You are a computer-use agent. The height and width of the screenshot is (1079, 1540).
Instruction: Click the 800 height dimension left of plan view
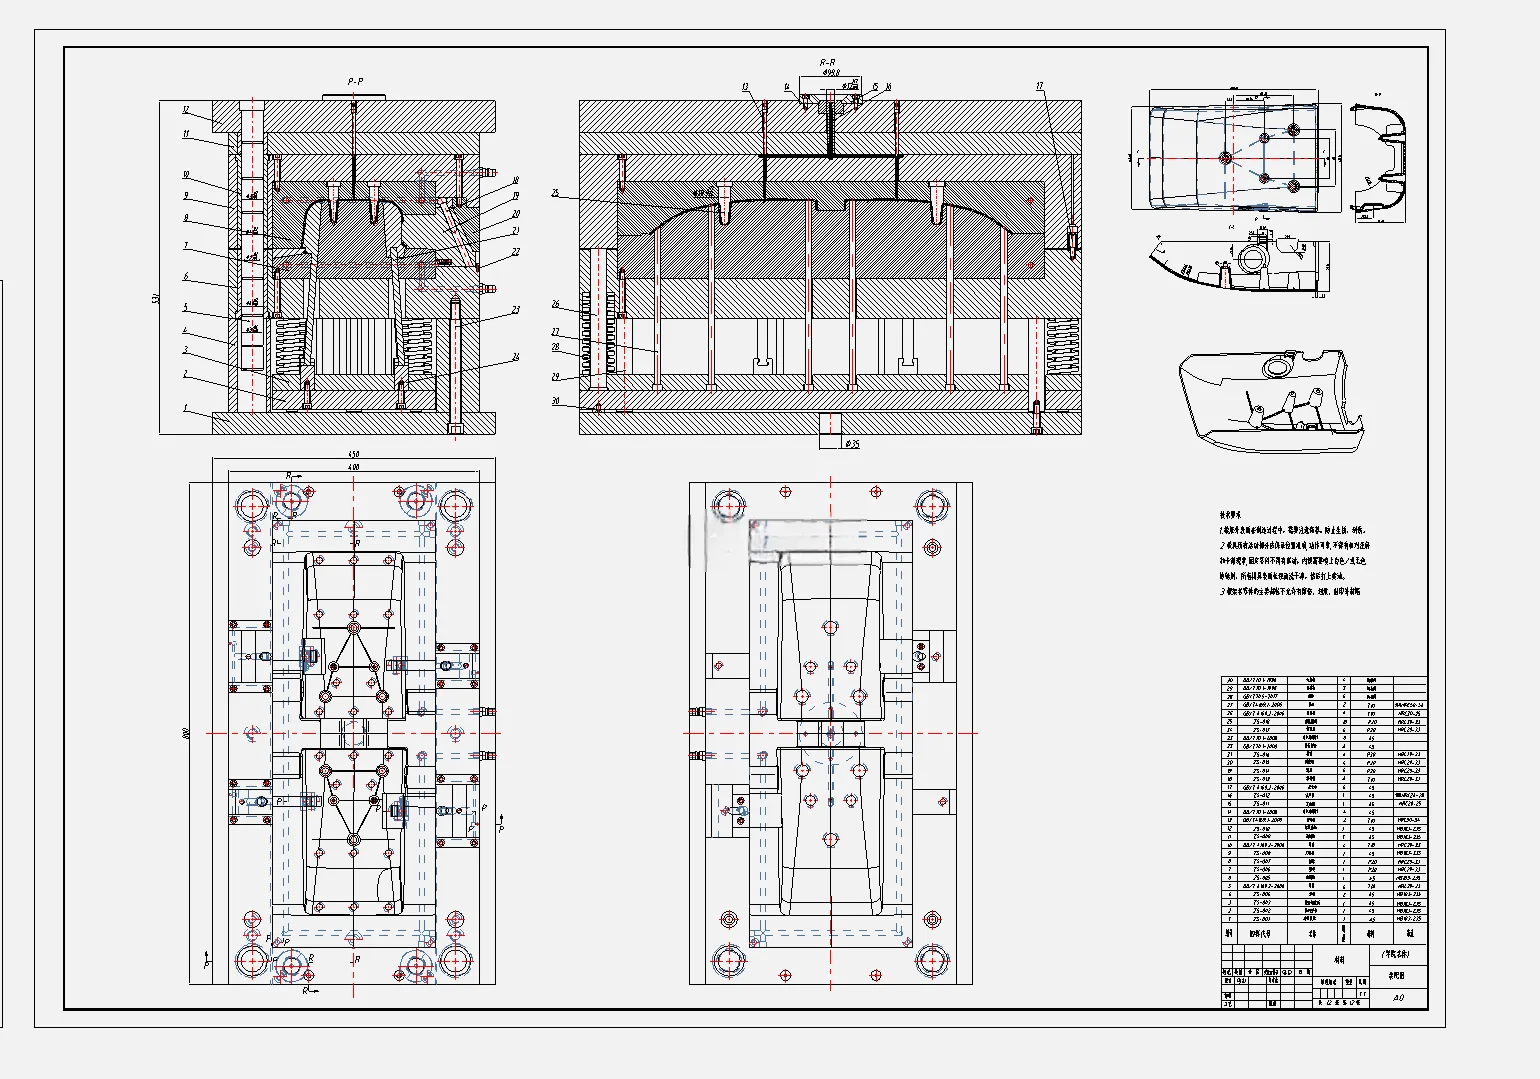click(185, 733)
